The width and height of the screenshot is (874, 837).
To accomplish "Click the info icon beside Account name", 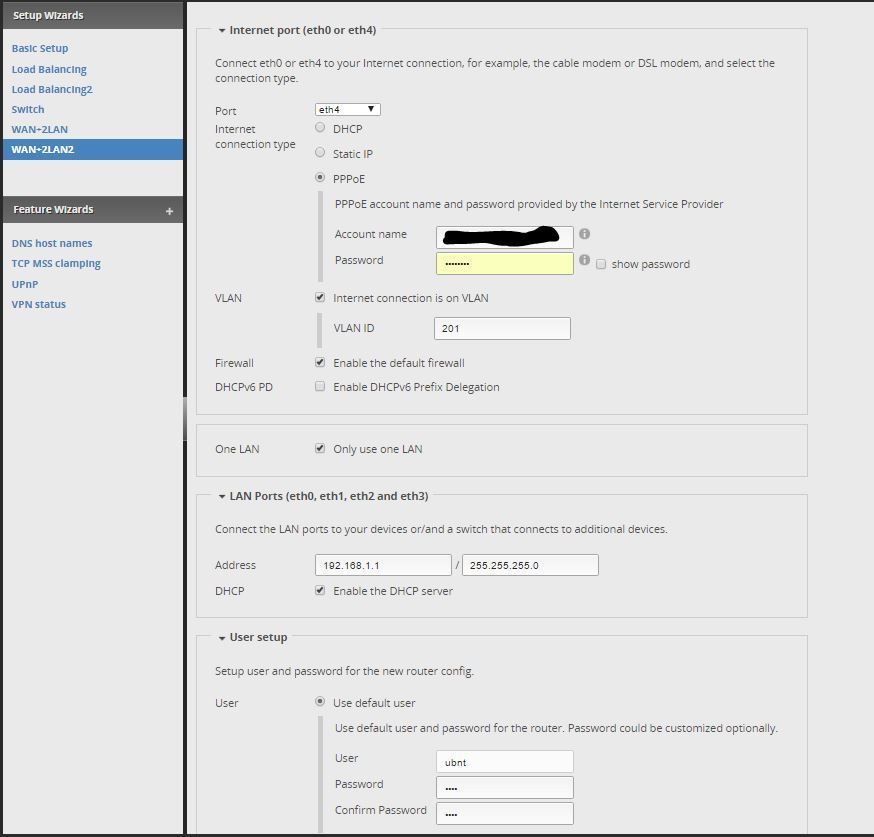I will (584, 234).
